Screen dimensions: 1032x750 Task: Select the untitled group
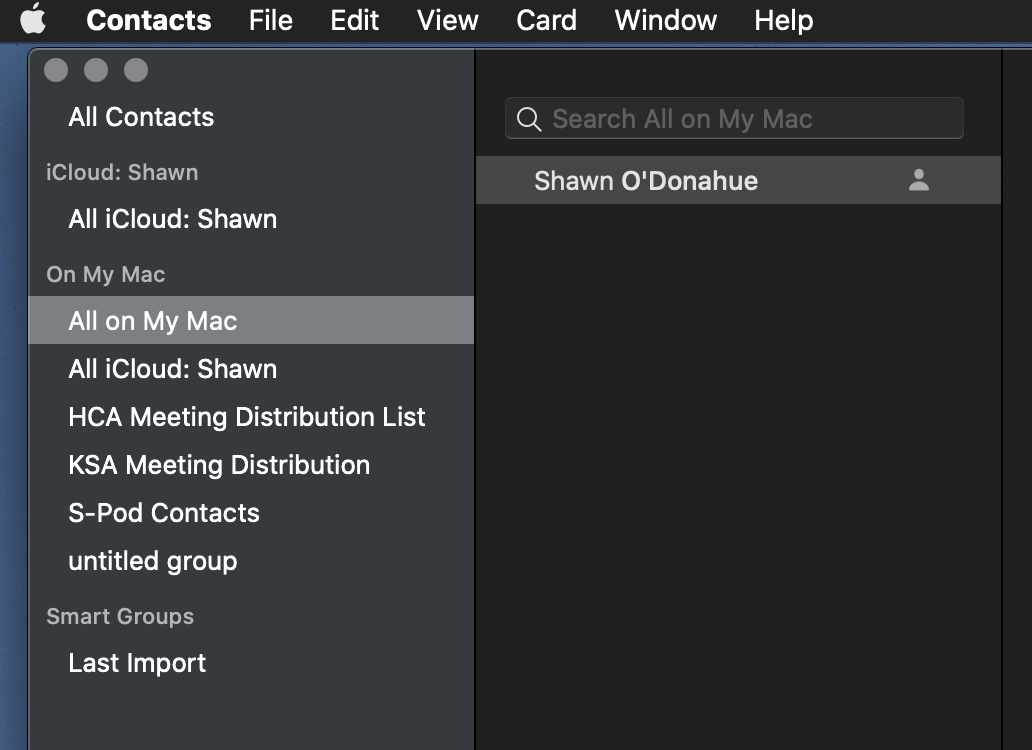(x=152, y=561)
